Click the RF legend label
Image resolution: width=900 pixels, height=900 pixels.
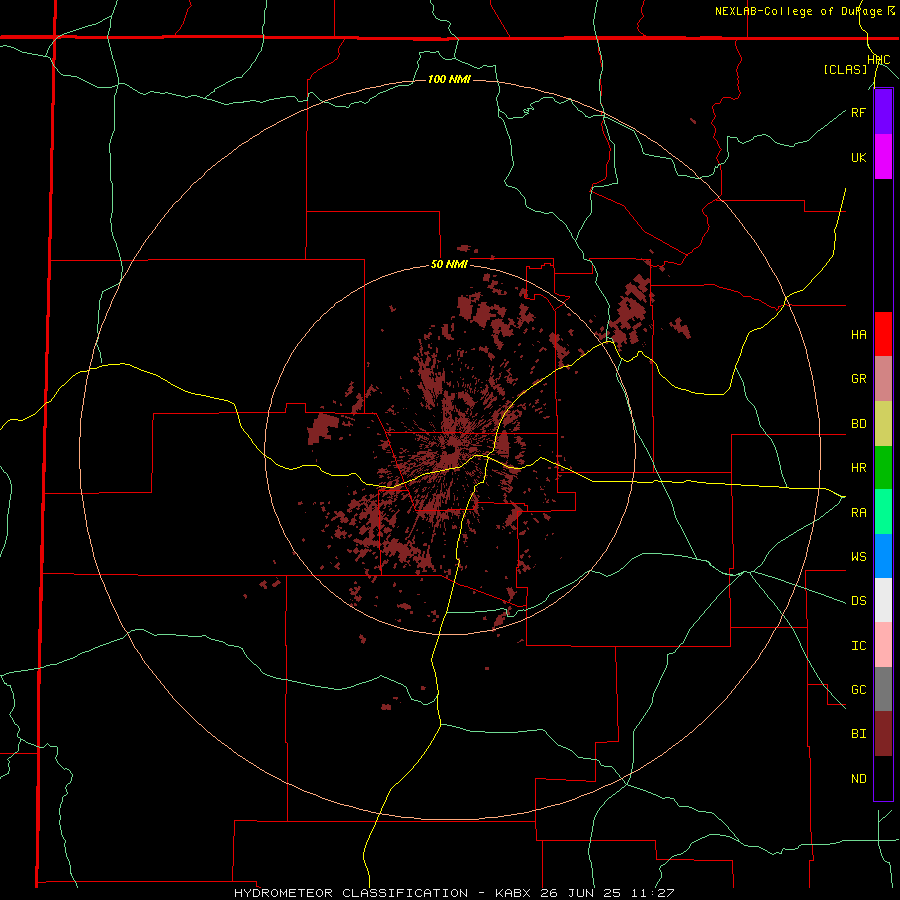click(x=858, y=112)
